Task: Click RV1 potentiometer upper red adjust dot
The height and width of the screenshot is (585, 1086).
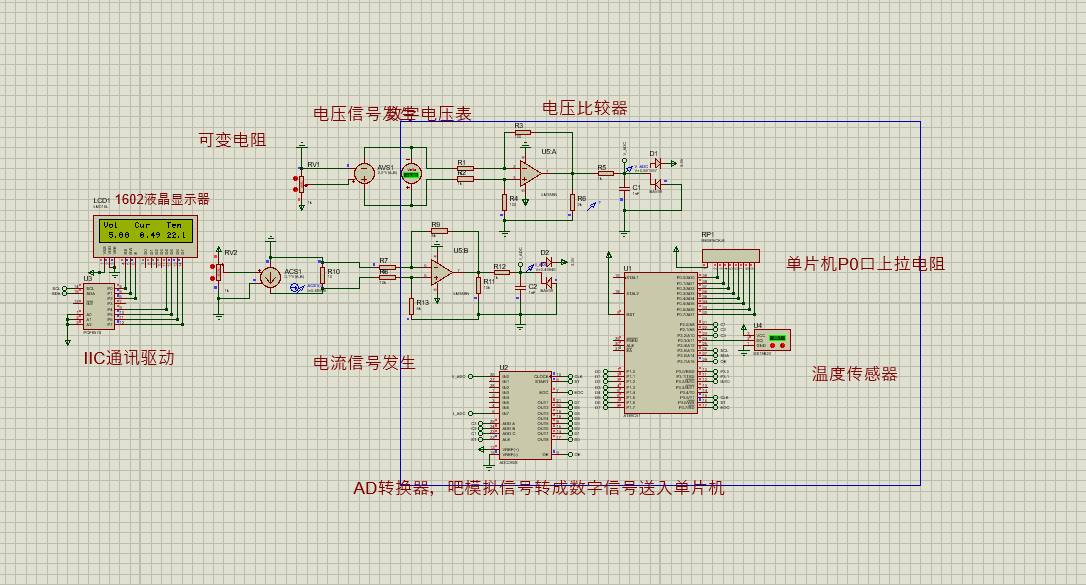Action: point(295,179)
